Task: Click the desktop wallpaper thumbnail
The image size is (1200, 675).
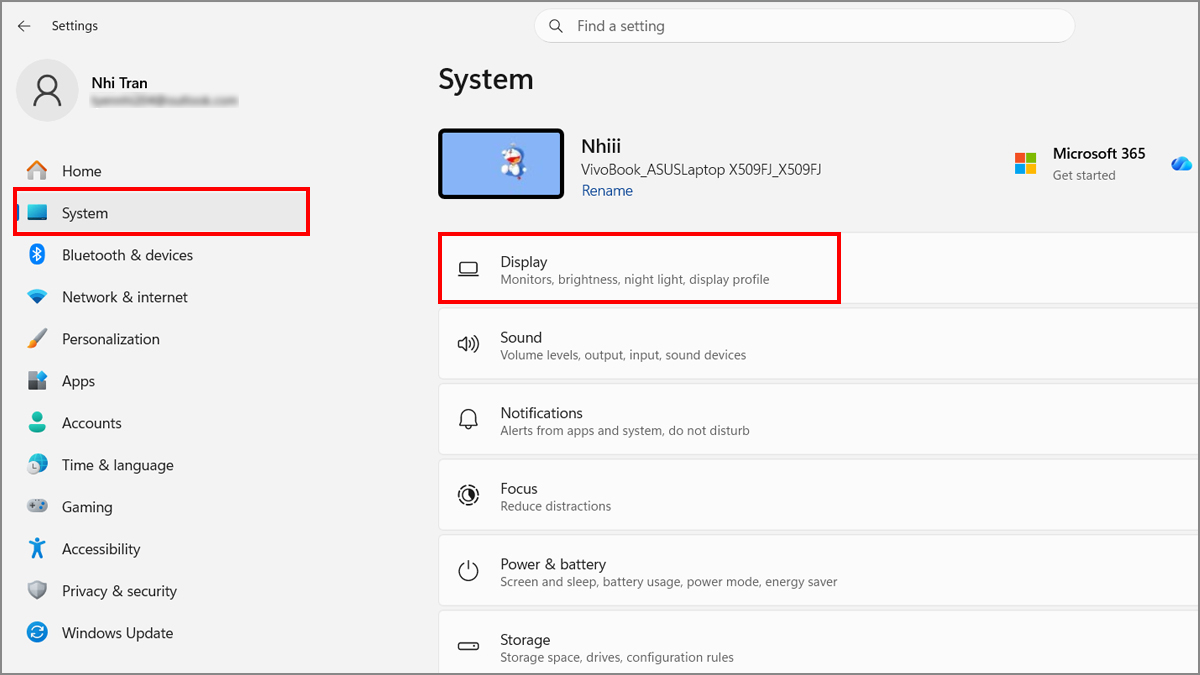Action: point(501,163)
